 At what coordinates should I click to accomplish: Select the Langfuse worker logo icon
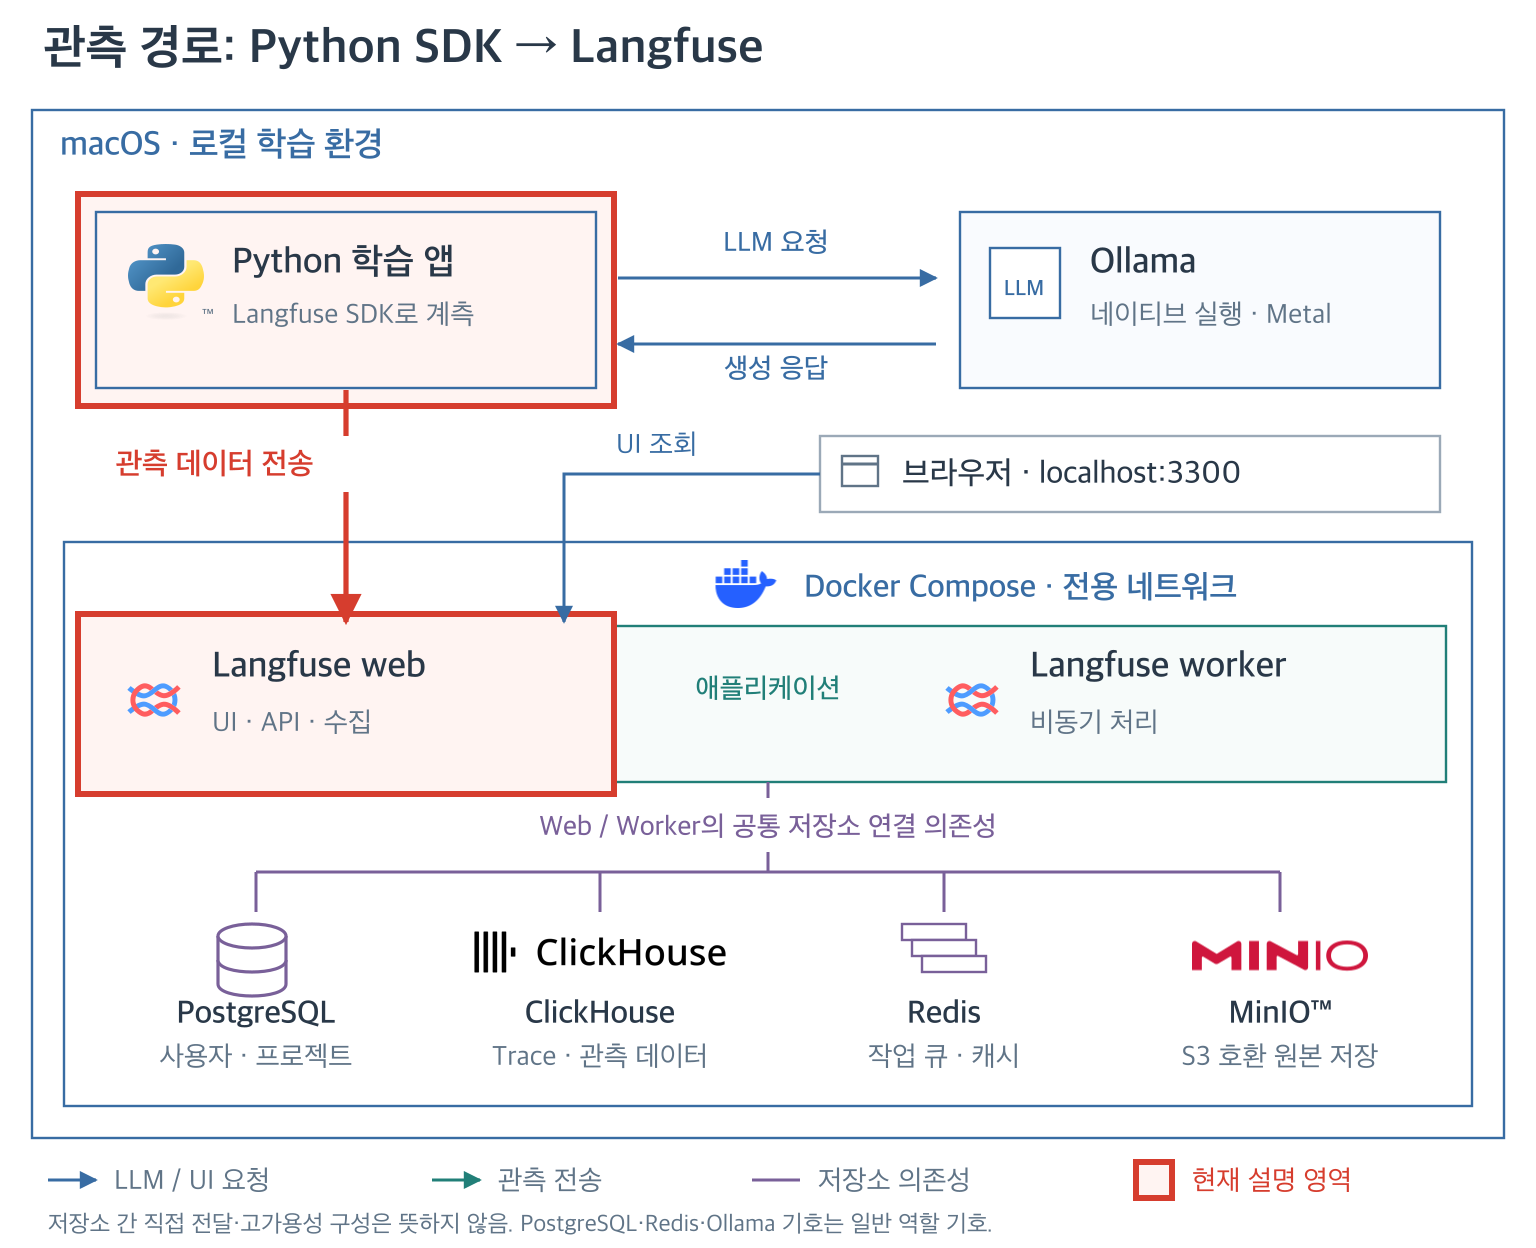pos(972,700)
